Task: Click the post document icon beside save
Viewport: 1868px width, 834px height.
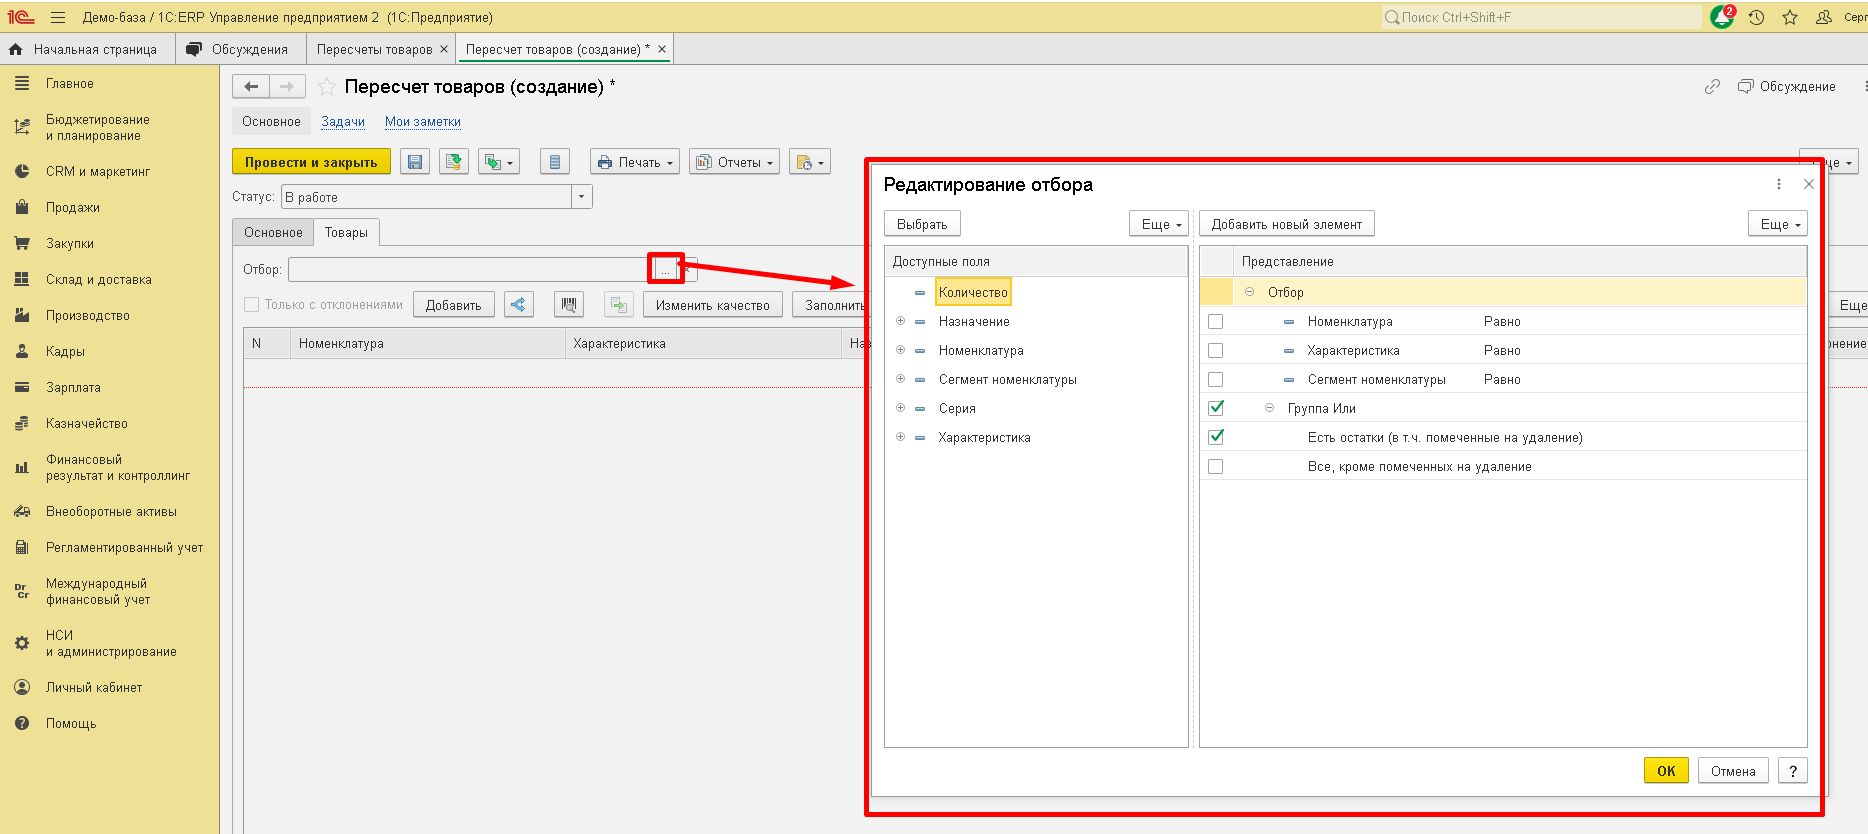Action: tap(454, 162)
